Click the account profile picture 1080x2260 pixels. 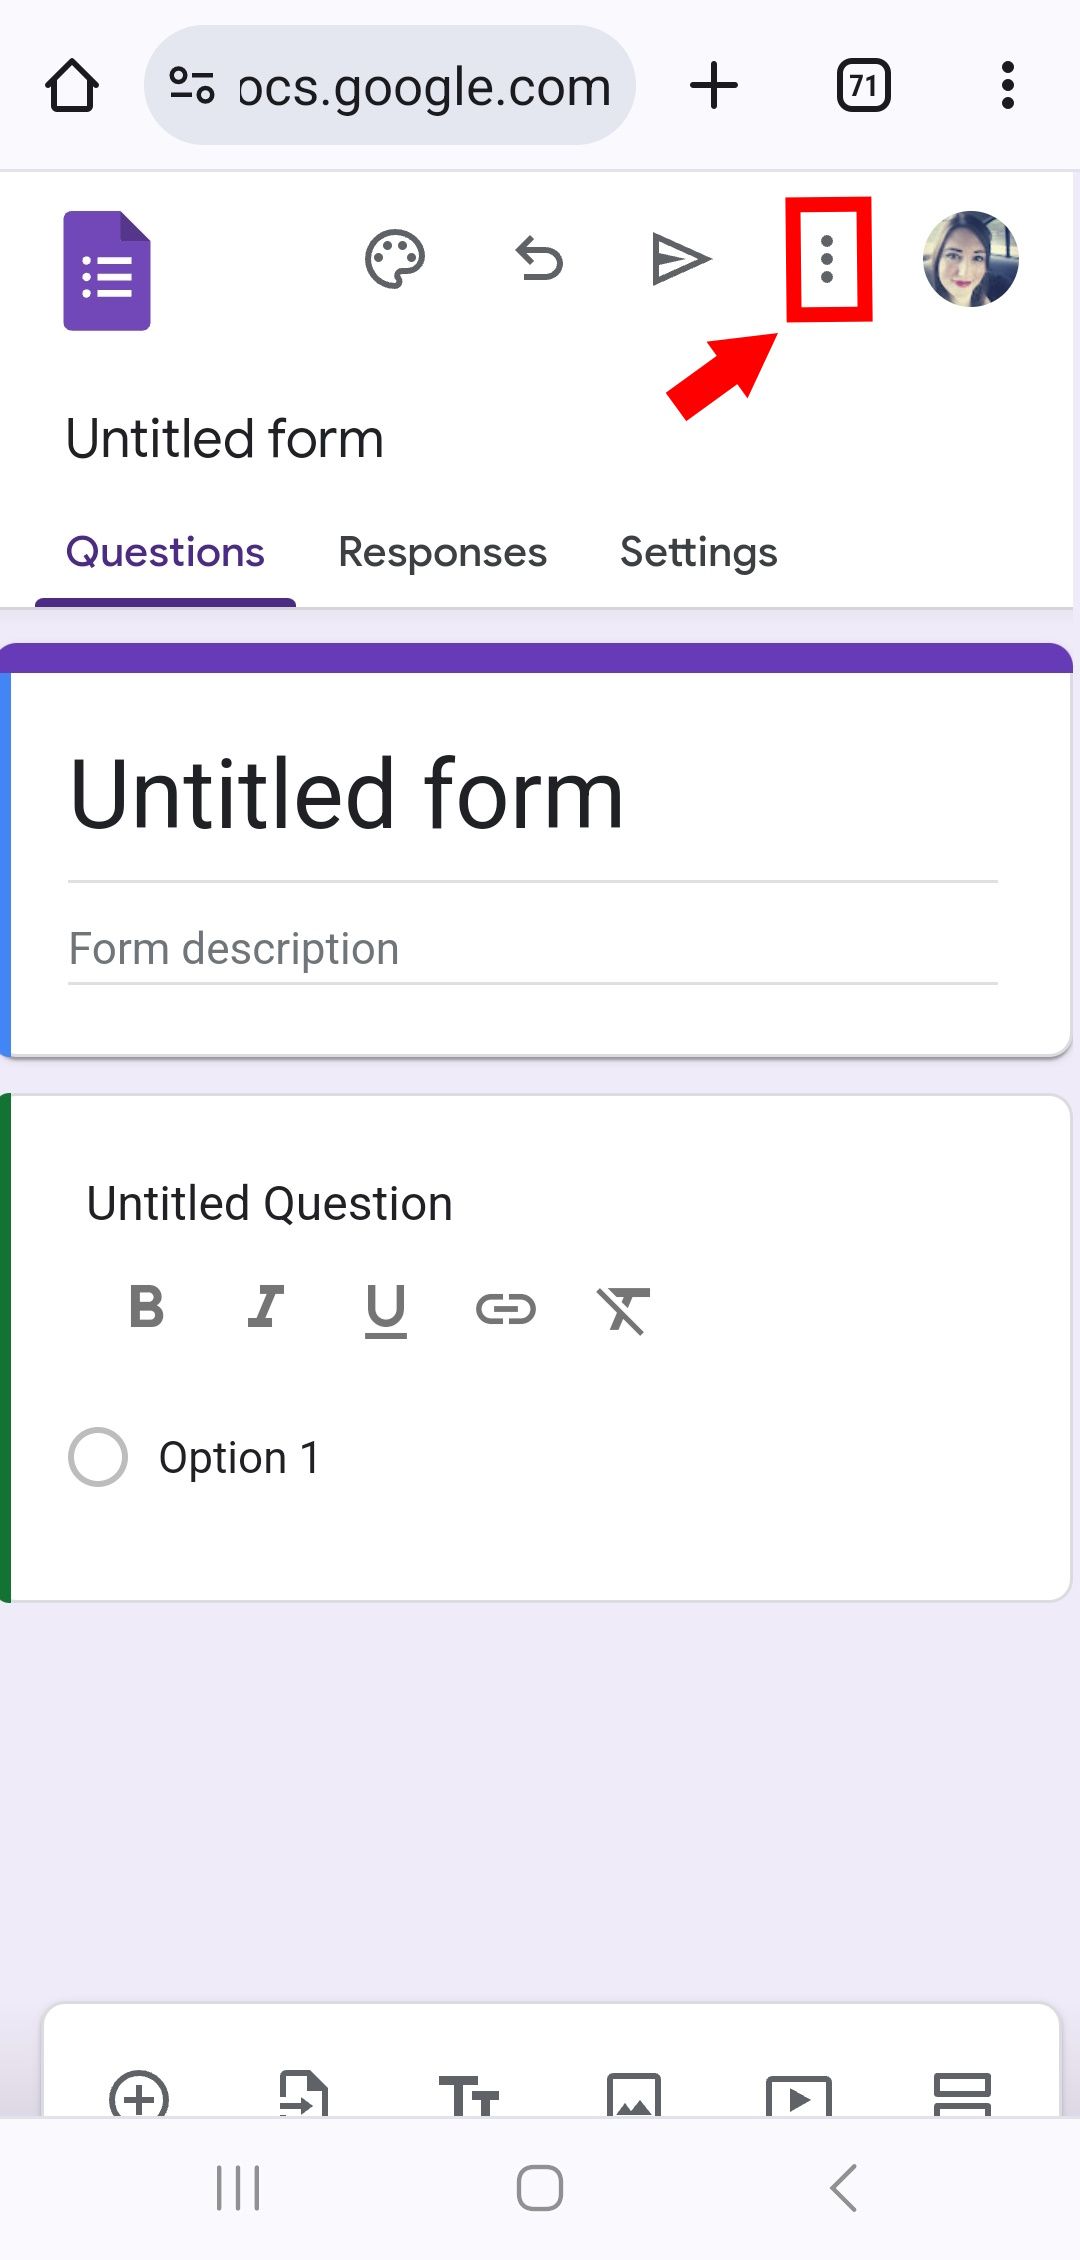coord(969,258)
